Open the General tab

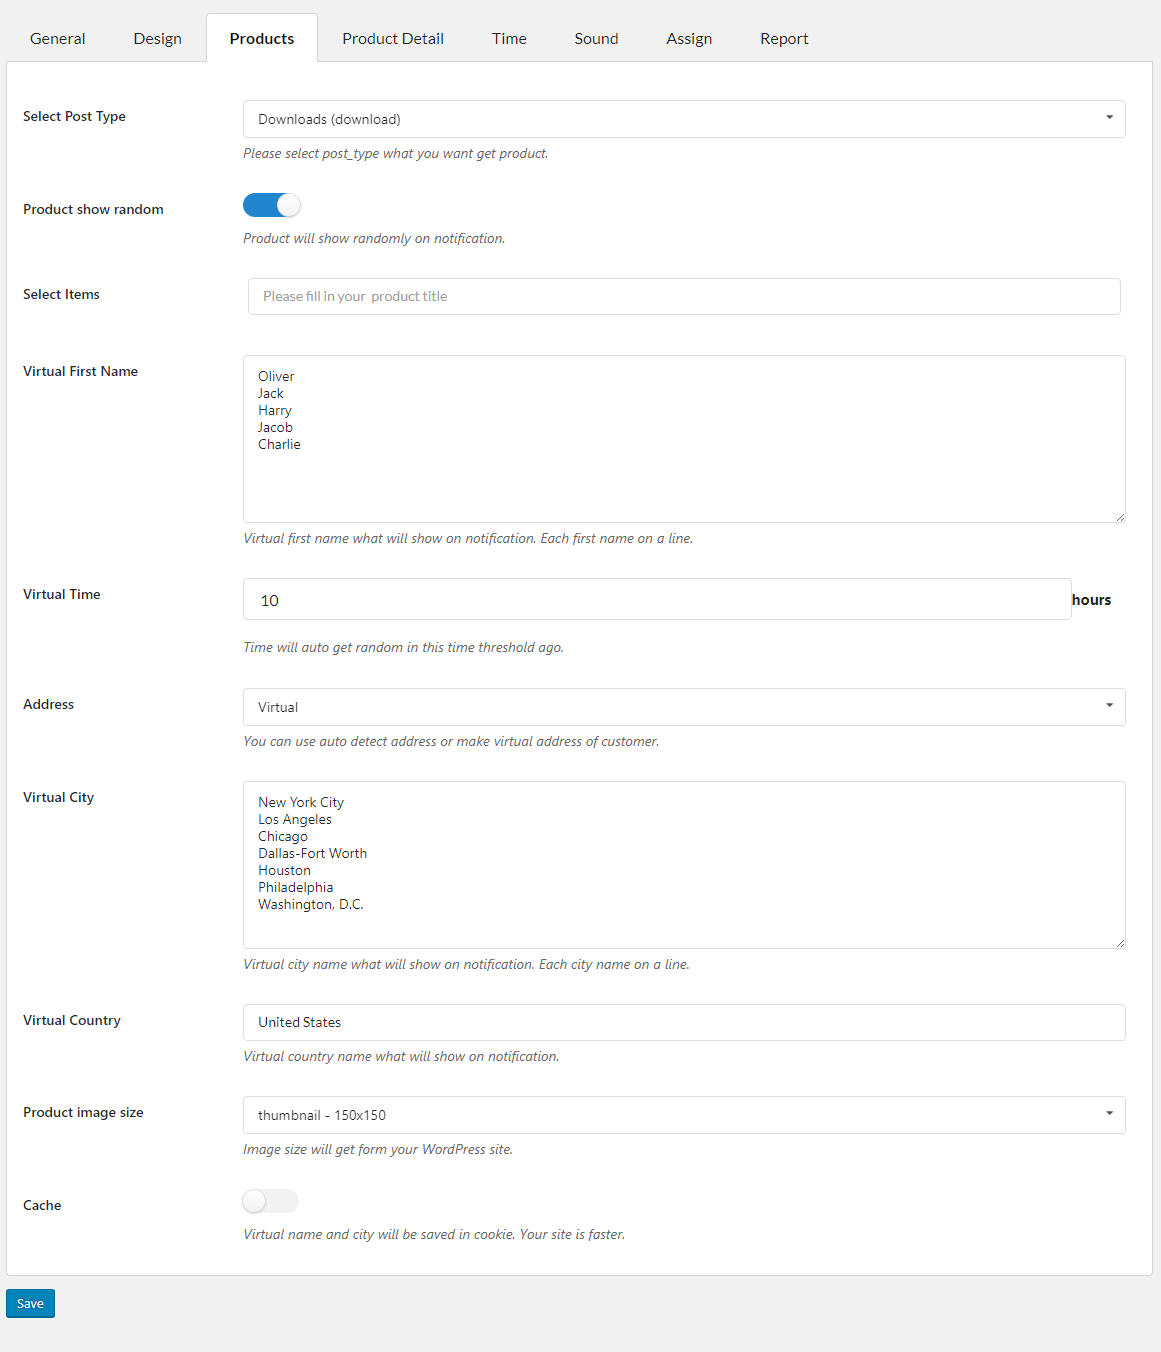pos(58,39)
